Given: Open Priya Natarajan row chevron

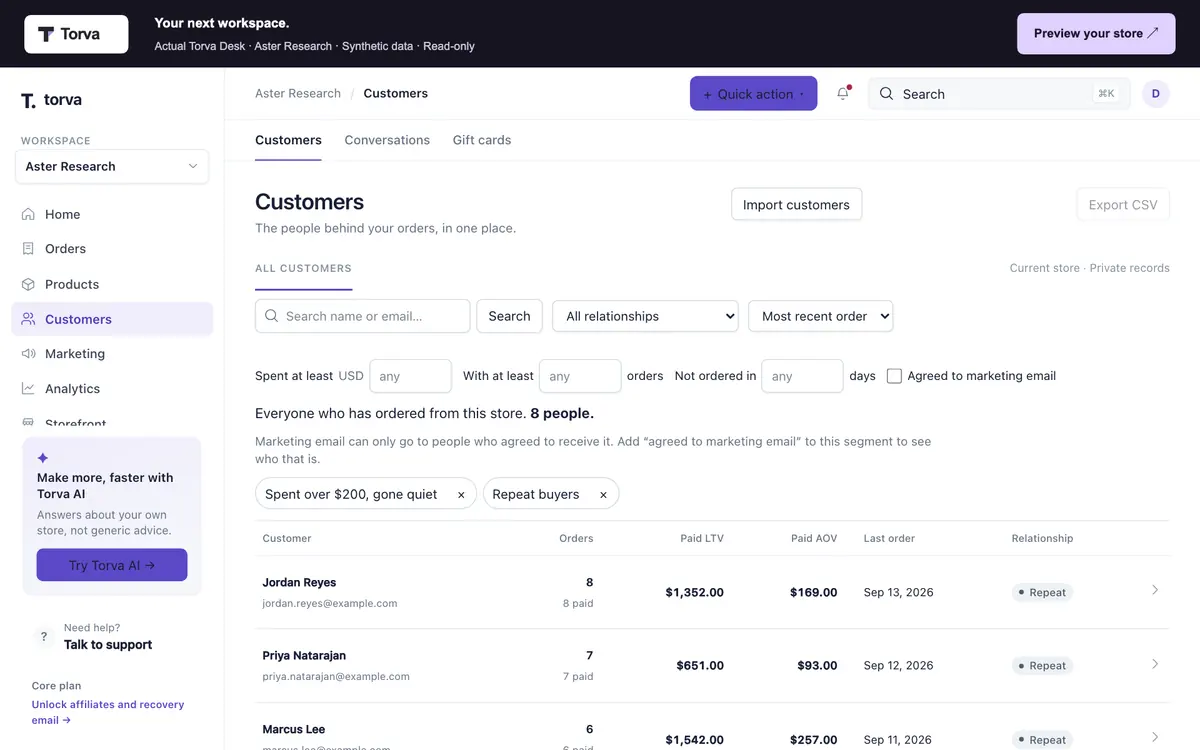Looking at the screenshot, I should [x=1155, y=664].
